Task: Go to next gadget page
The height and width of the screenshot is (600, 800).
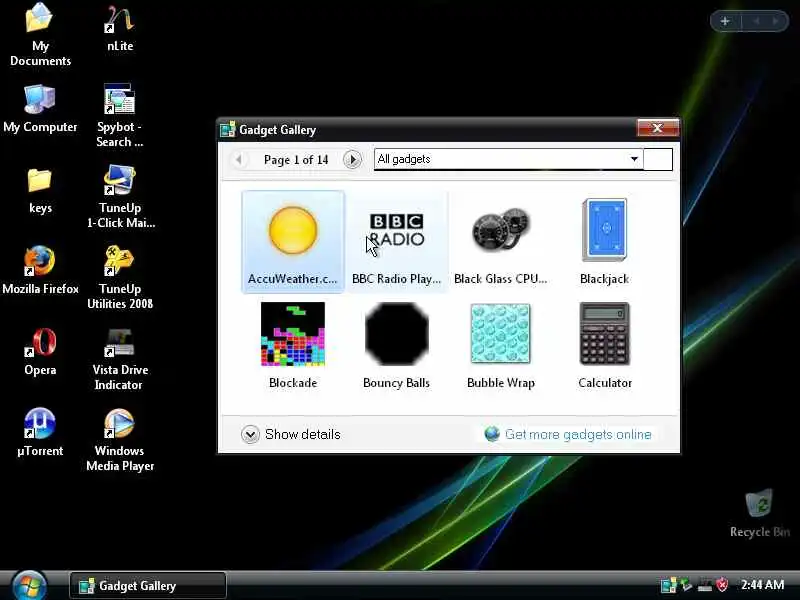Action: click(352, 160)
